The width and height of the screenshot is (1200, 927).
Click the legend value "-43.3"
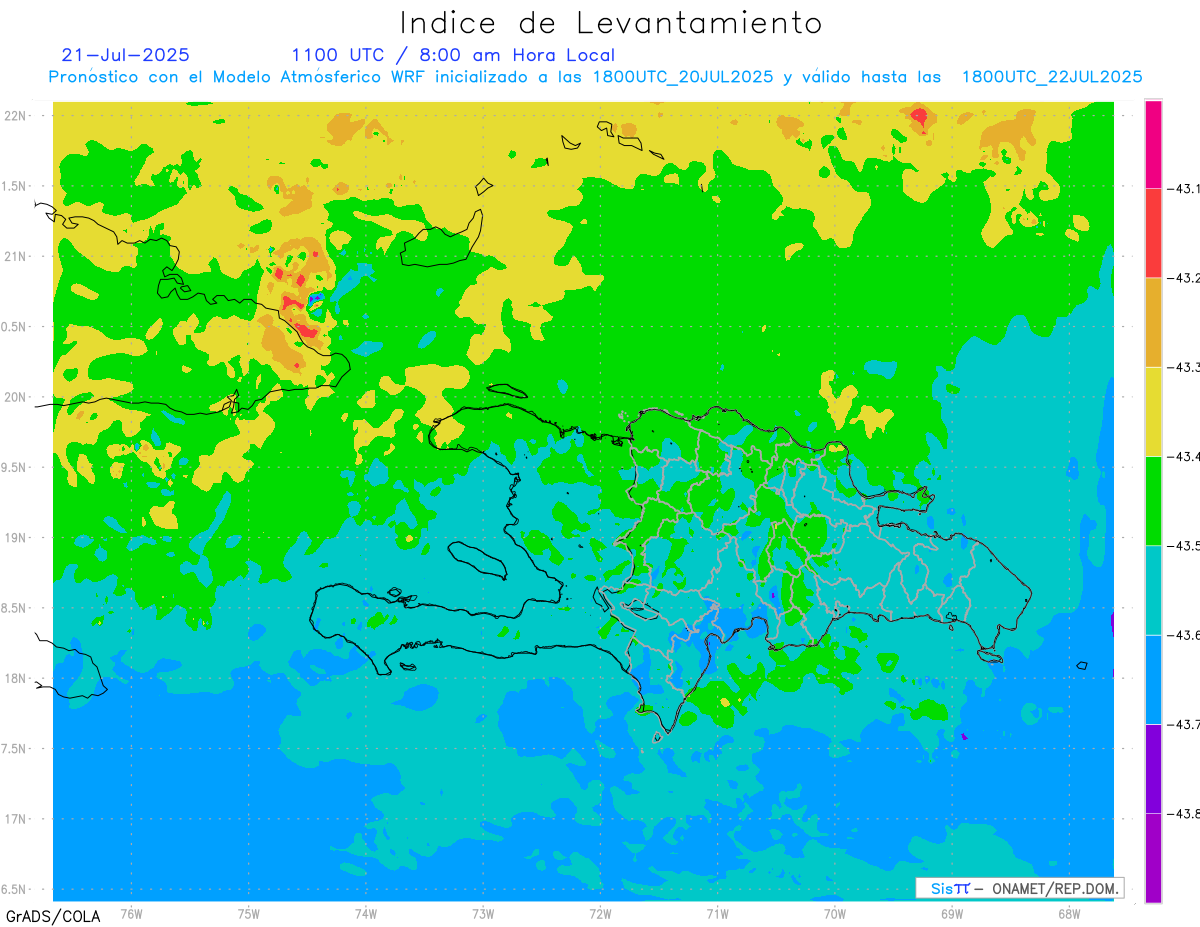(1184, 368)
